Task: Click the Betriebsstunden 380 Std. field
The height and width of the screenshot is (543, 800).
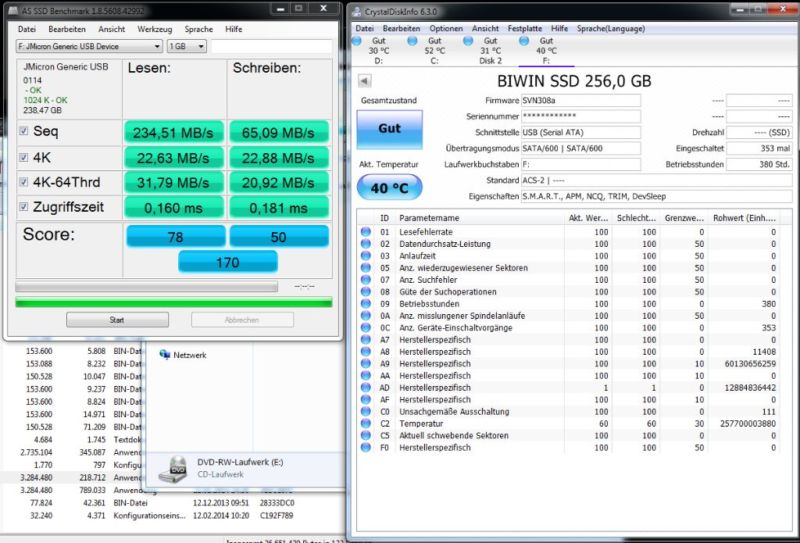Action: tap(759, 164)
